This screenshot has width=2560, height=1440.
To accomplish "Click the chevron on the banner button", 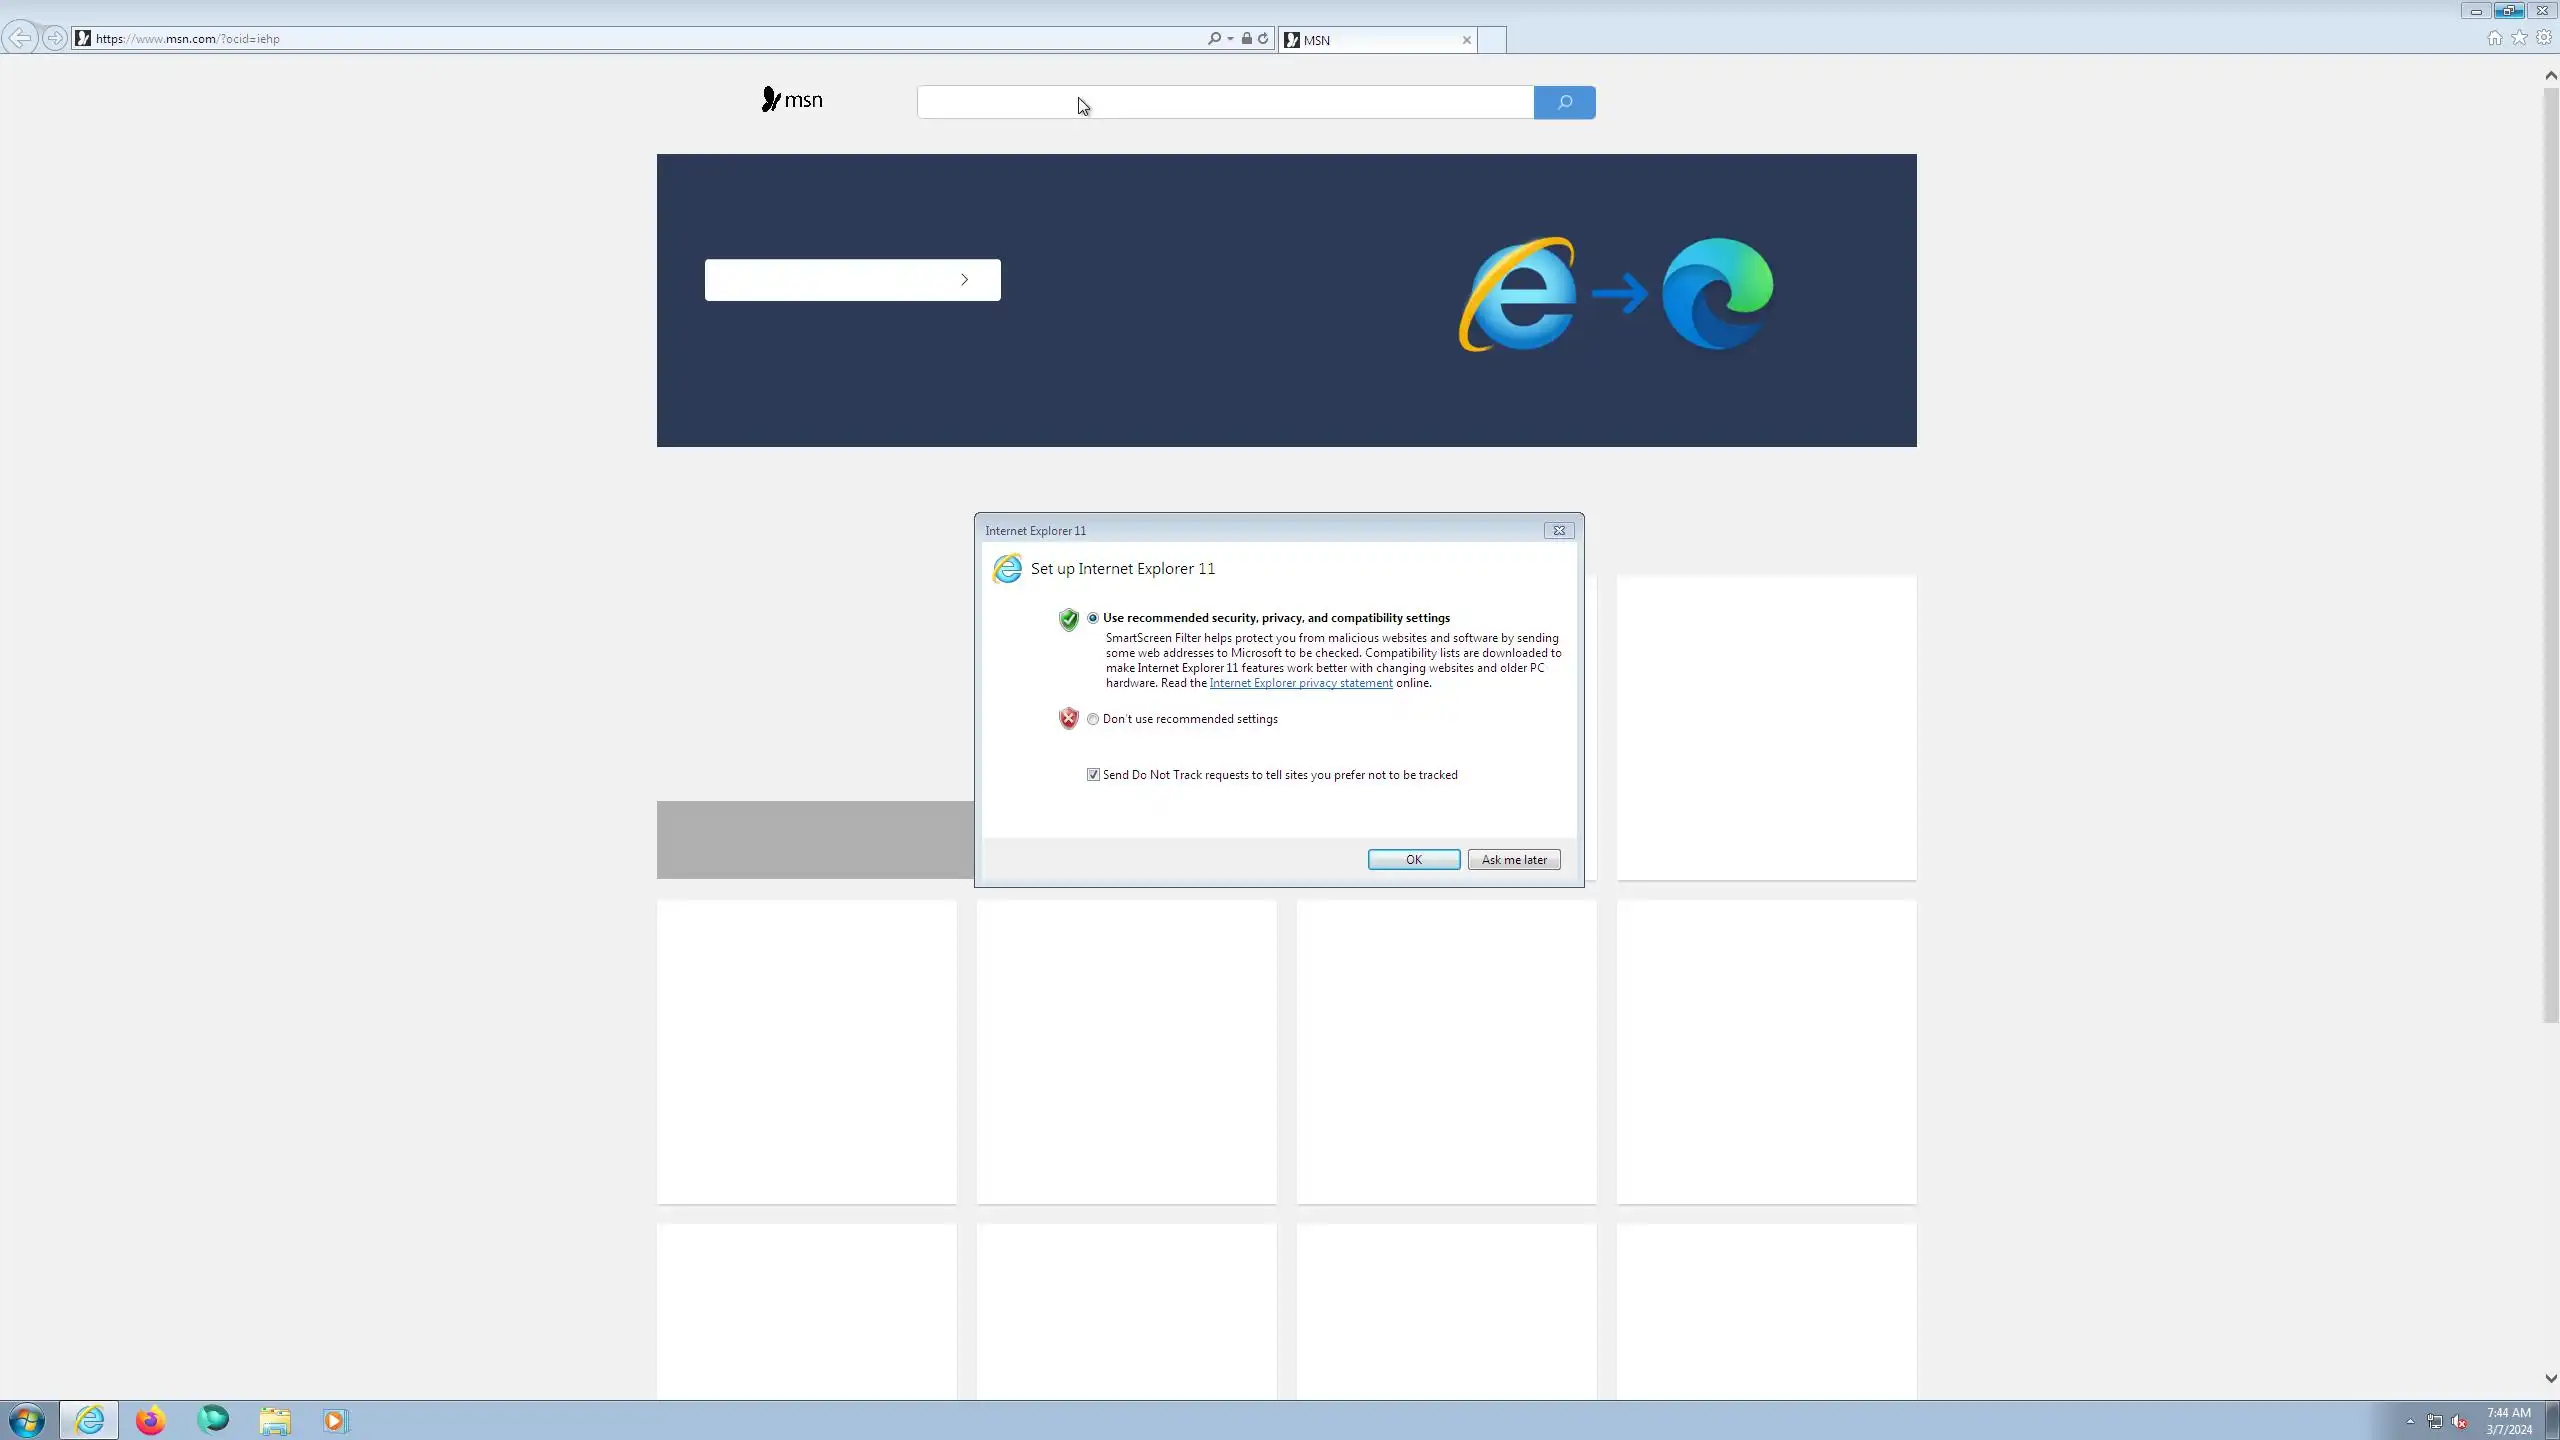I will 964,280.
